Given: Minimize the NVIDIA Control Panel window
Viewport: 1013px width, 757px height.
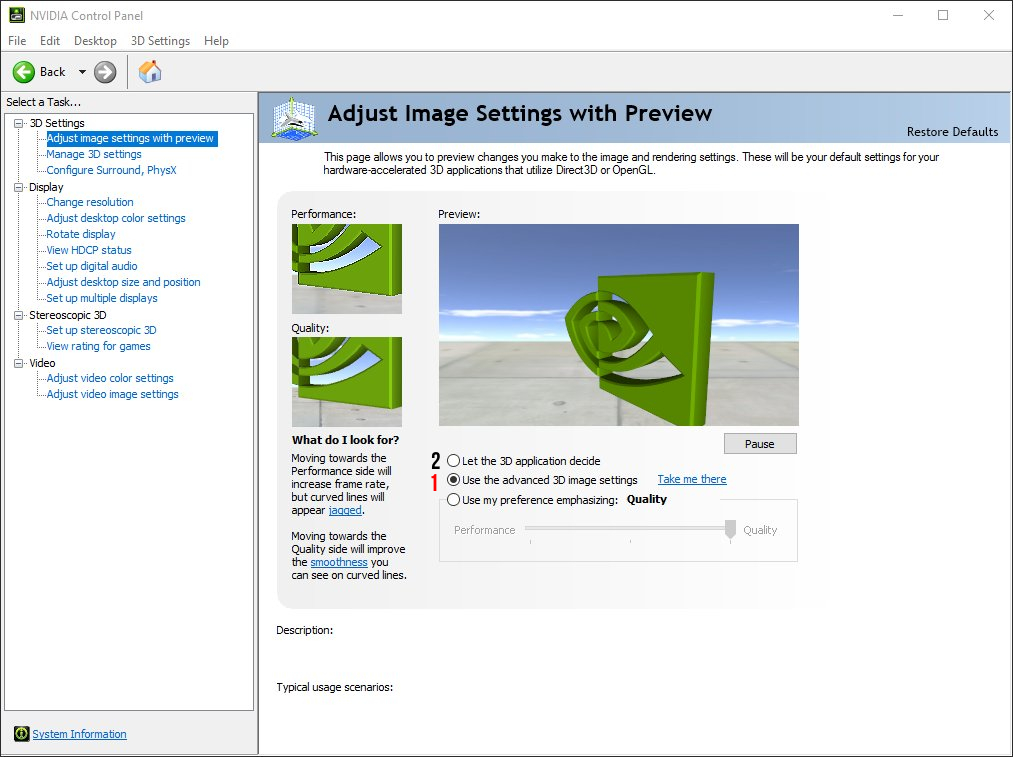Looking at the screenshot, I should [x=897, y=16].
